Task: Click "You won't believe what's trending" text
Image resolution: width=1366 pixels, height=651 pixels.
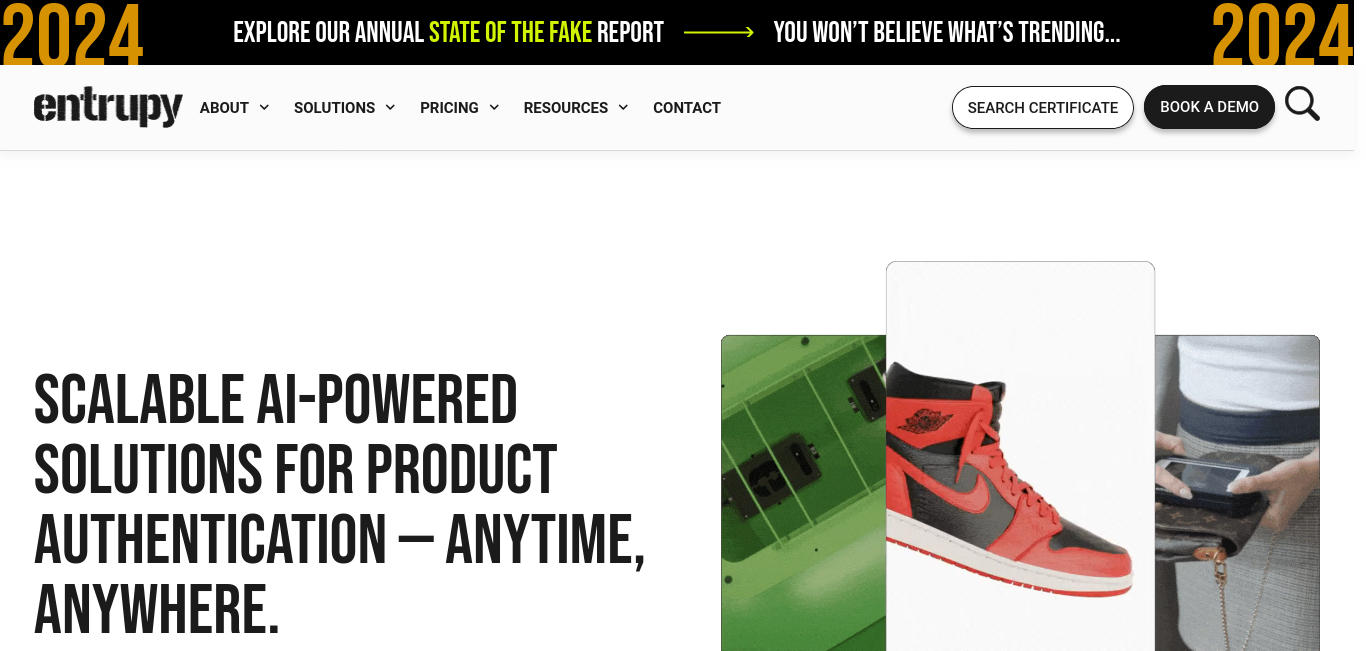Action: (x=947, y=32)
